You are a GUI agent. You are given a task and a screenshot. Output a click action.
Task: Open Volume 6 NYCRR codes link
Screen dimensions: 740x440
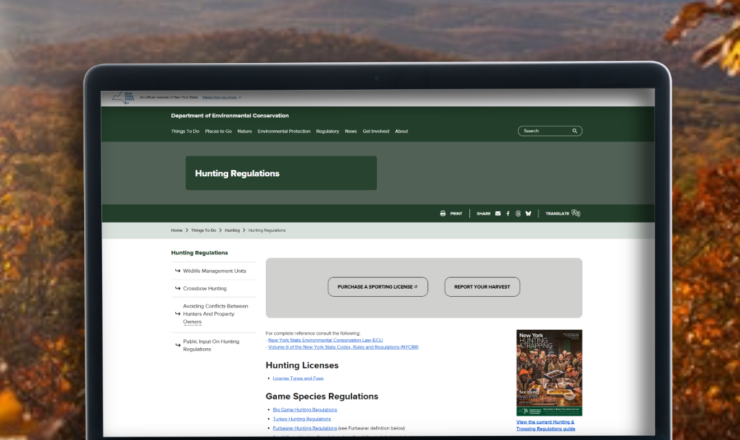click(x=343, y=347)
